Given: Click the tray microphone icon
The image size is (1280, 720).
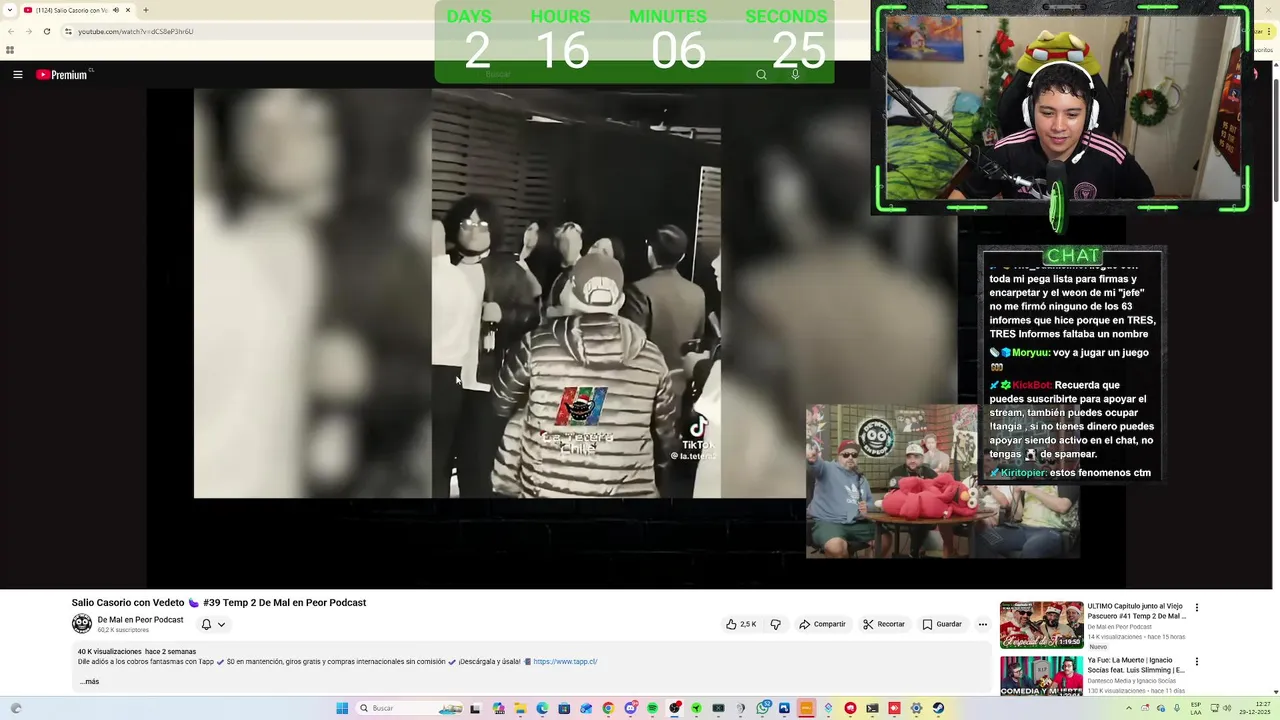Looking at the screenshot, I should [x=1177, y=708].
